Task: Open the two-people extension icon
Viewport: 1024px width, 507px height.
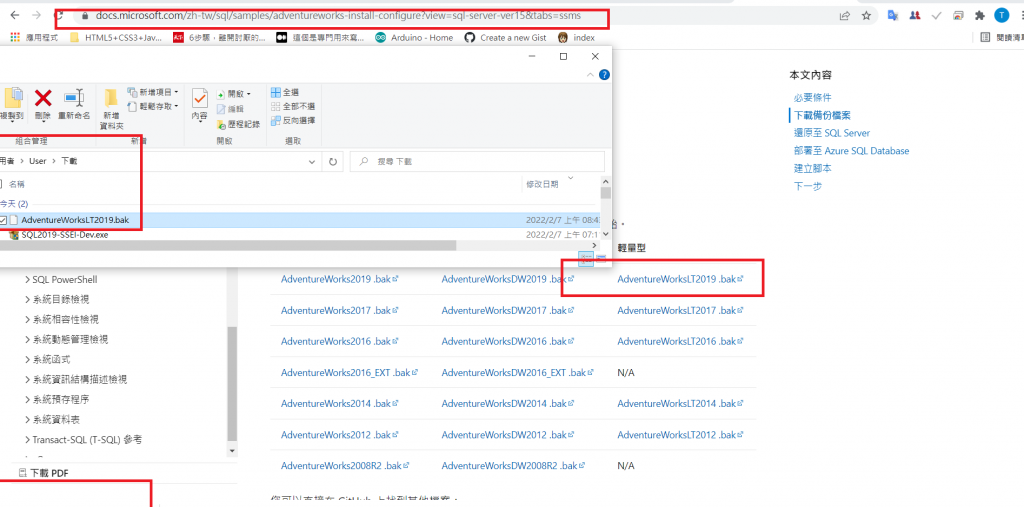Action: tap(915, 16)
